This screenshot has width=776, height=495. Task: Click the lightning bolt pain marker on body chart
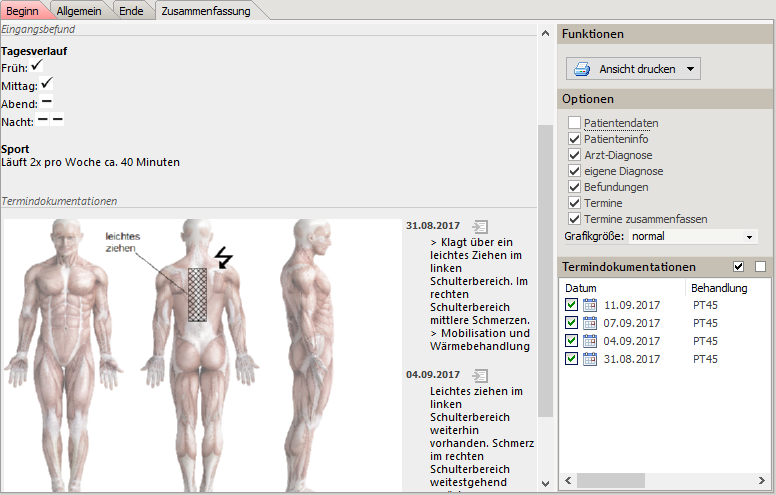point(224,258)
